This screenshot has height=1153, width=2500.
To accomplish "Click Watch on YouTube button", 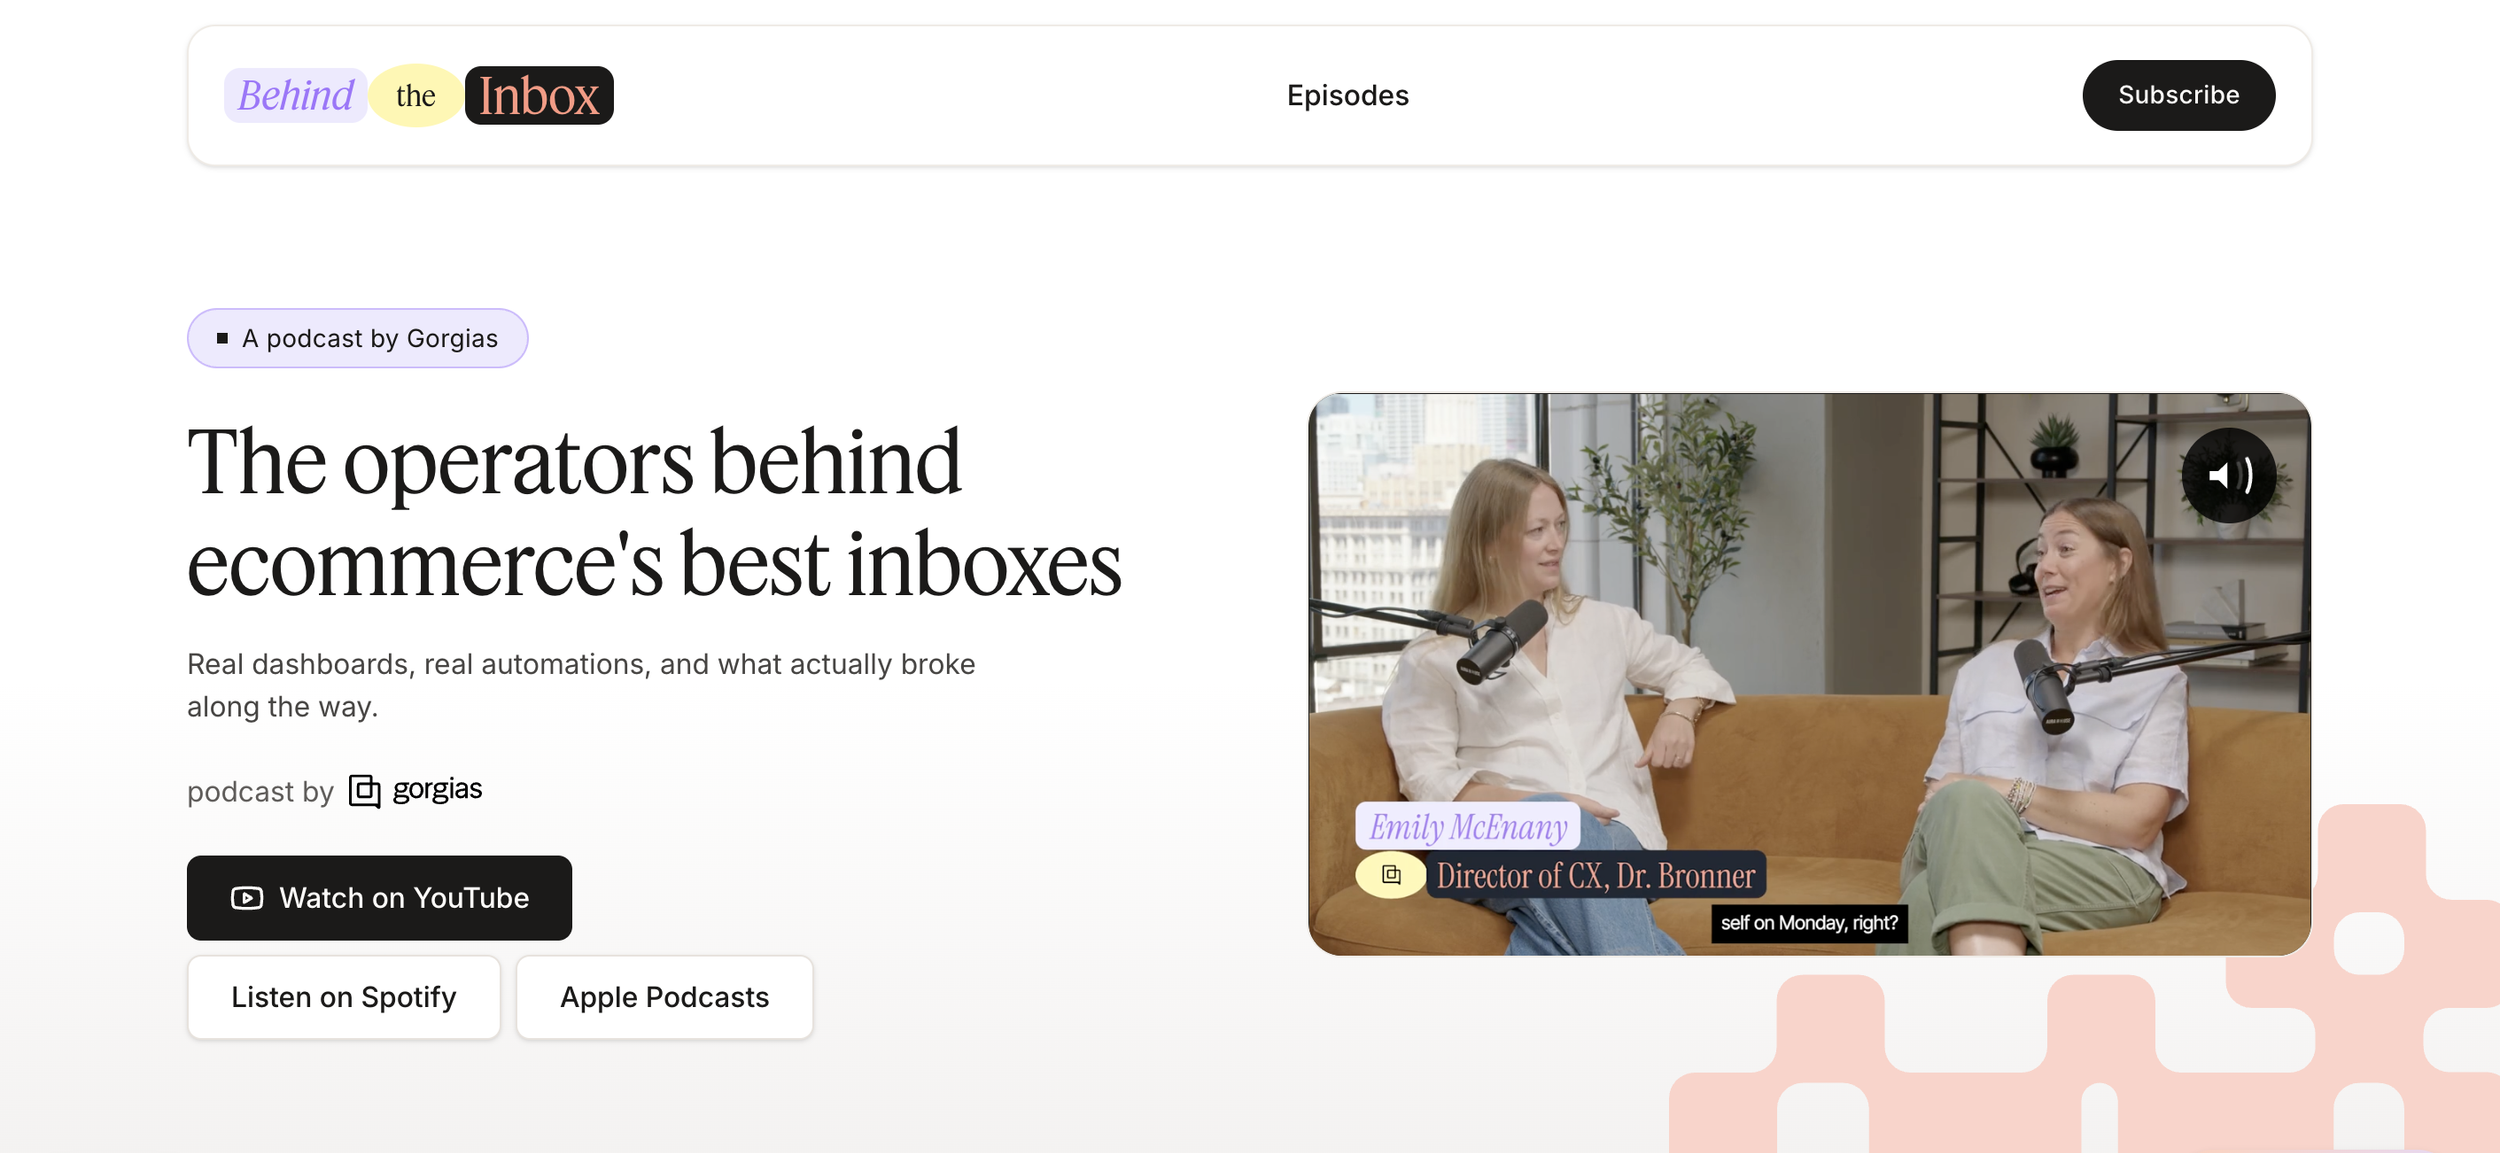I will pyautogui.click(x=379, y=897).
